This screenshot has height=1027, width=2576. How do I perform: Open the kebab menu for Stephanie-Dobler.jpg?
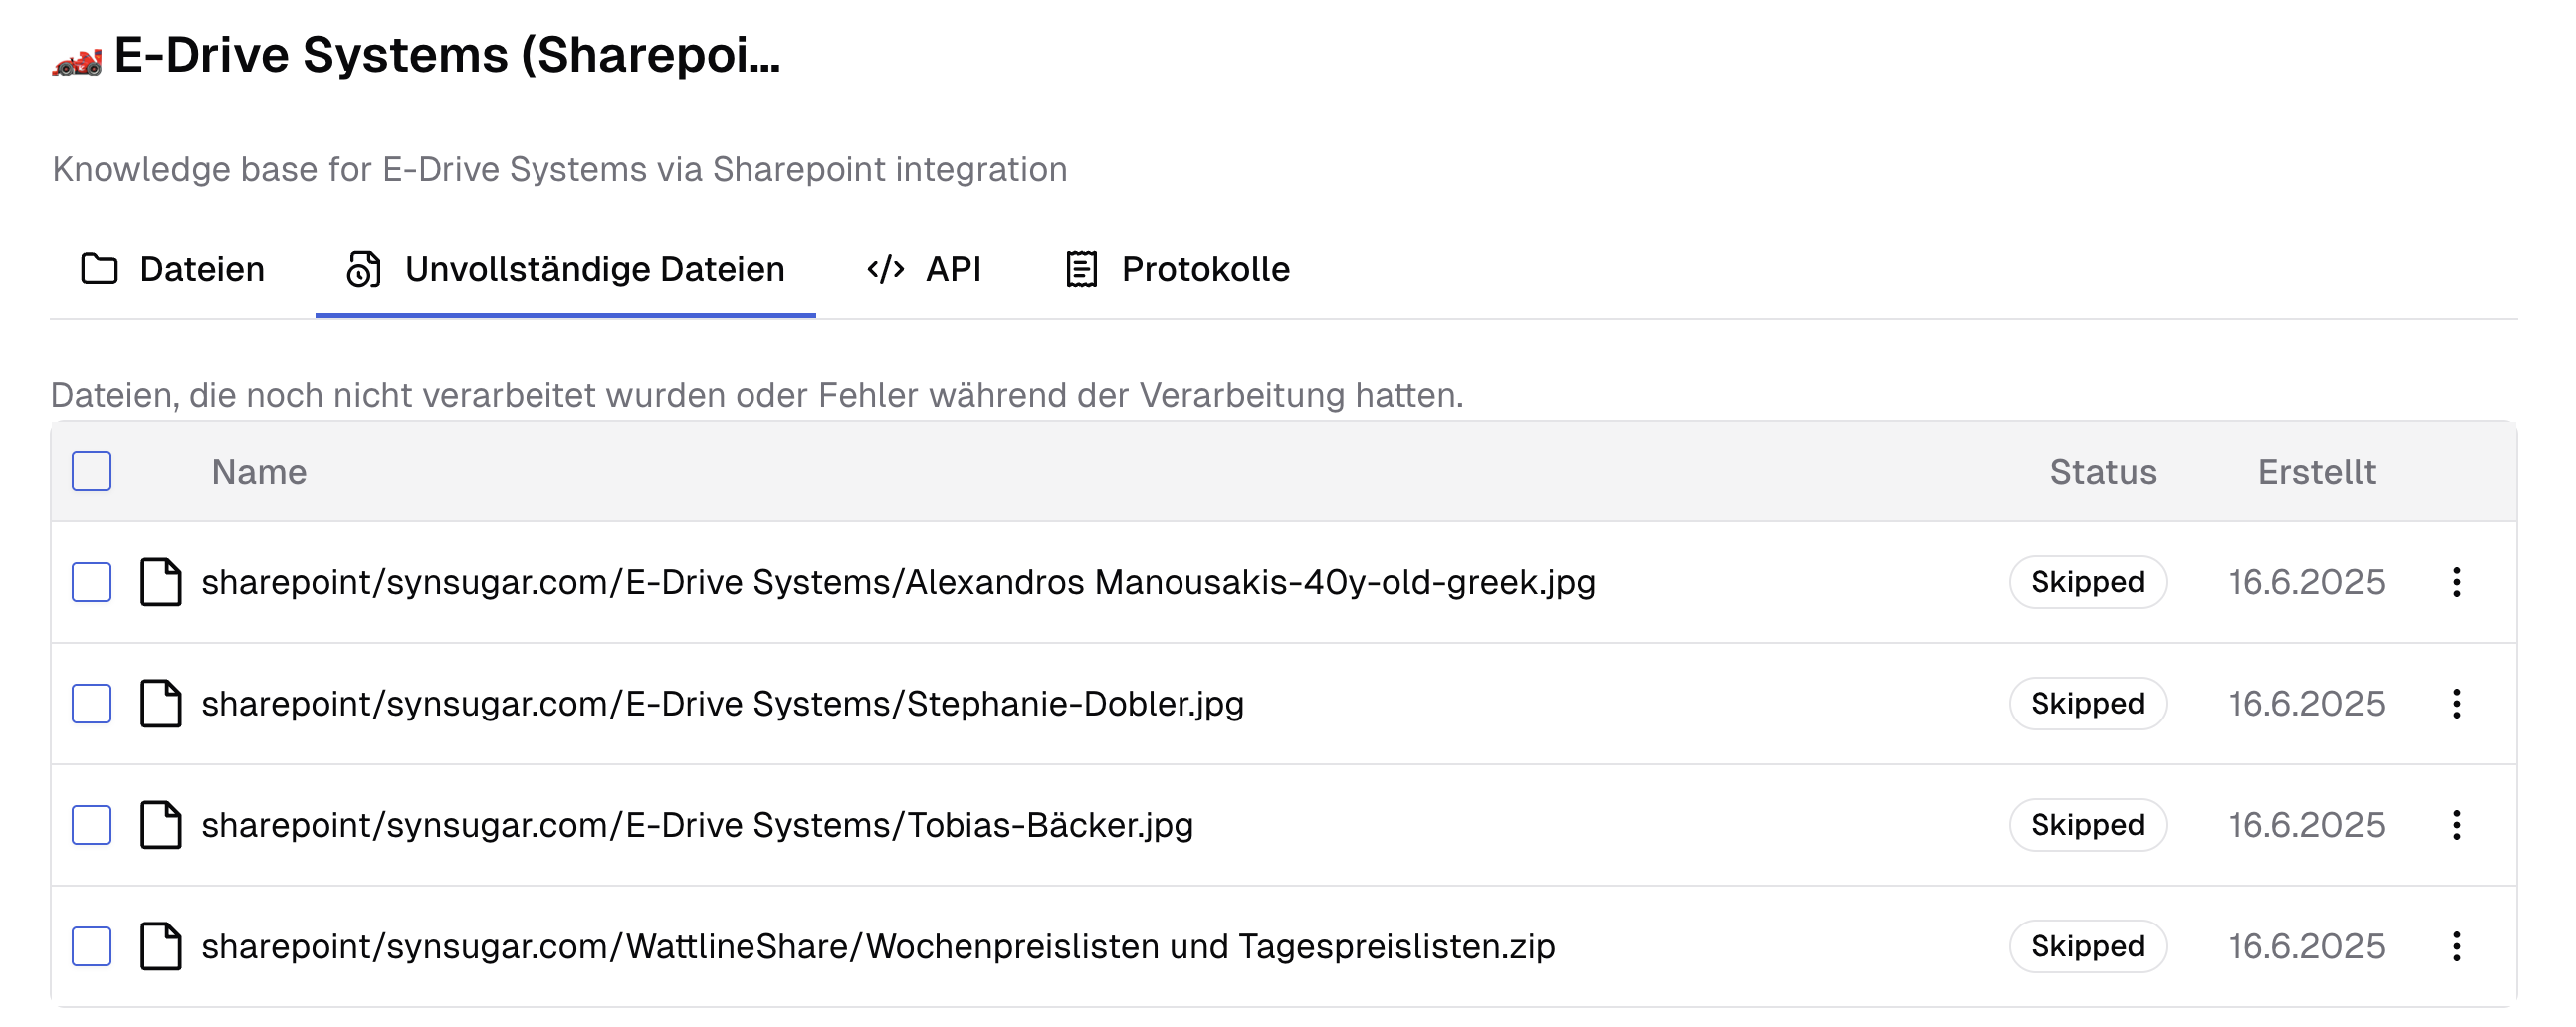coord(2459,703)
